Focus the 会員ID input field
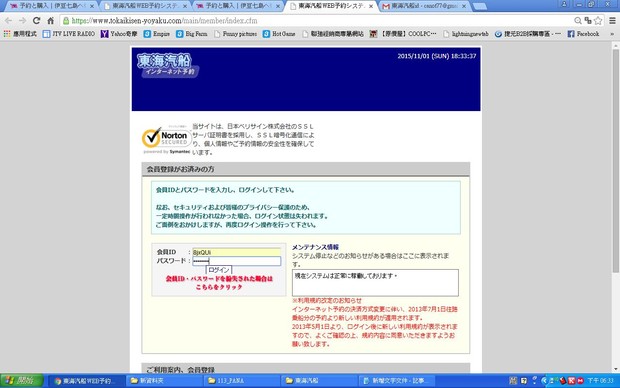 click(236, 252)
